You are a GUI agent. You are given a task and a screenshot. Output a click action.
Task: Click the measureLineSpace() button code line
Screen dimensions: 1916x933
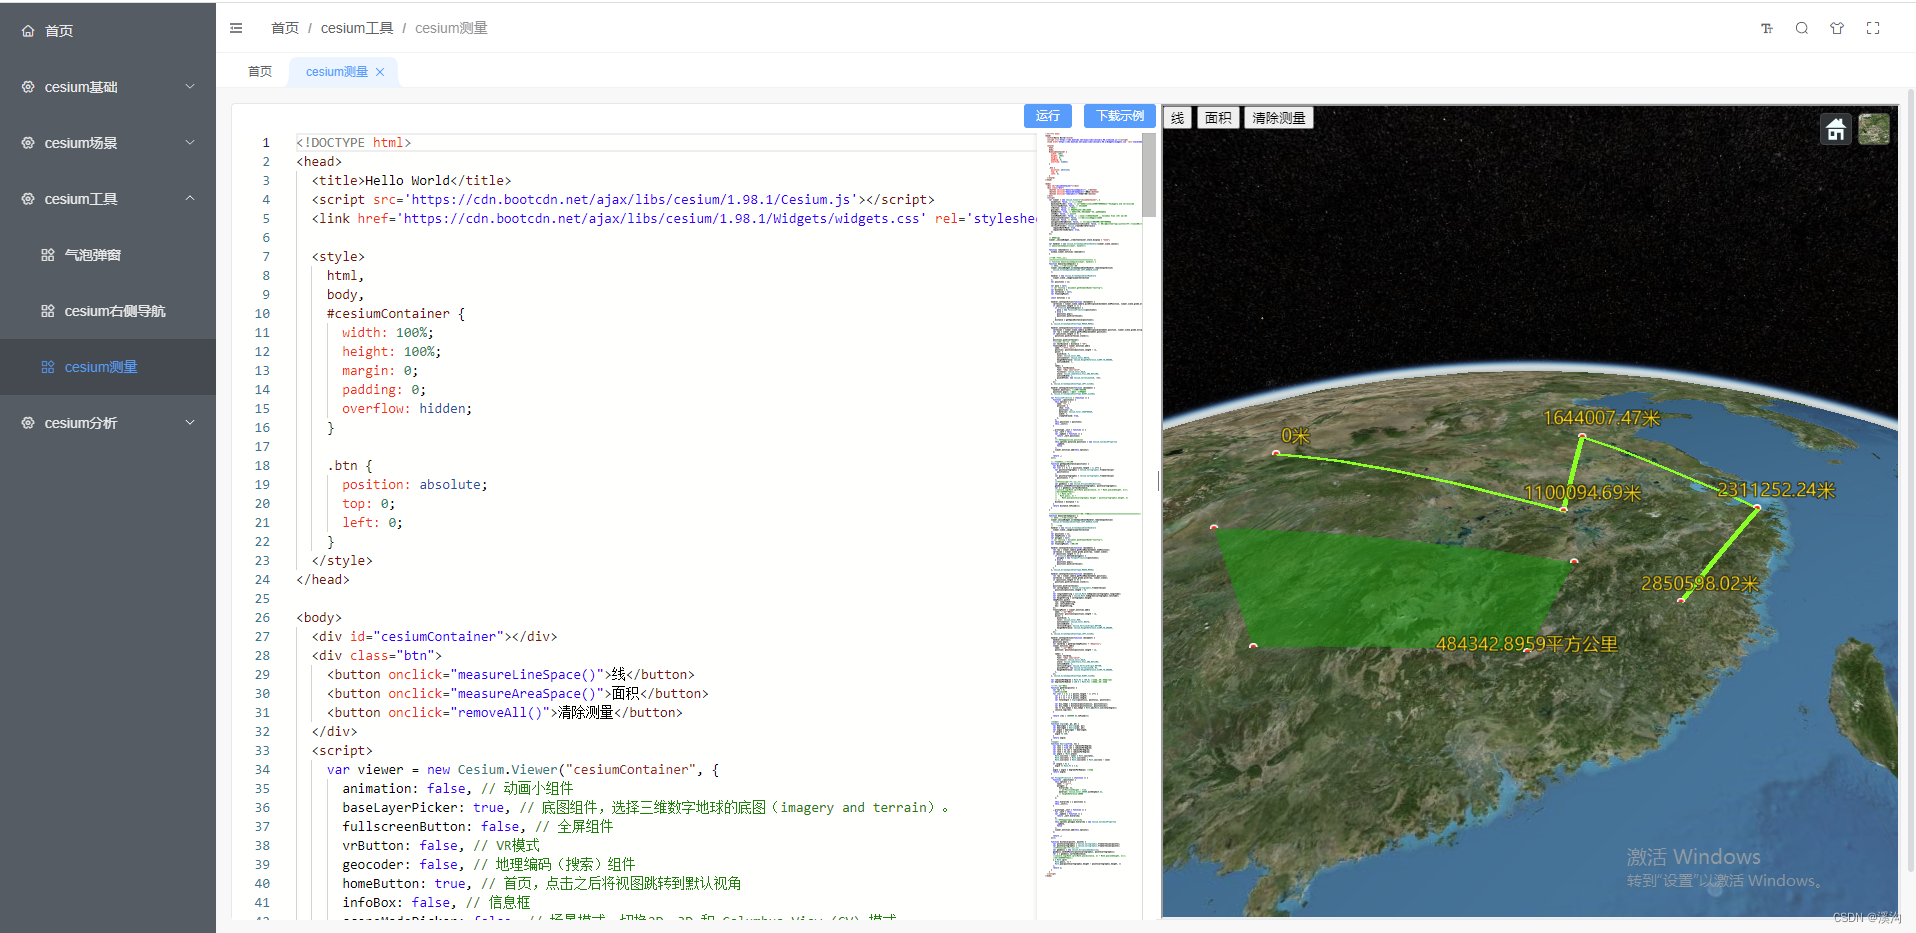510,675
